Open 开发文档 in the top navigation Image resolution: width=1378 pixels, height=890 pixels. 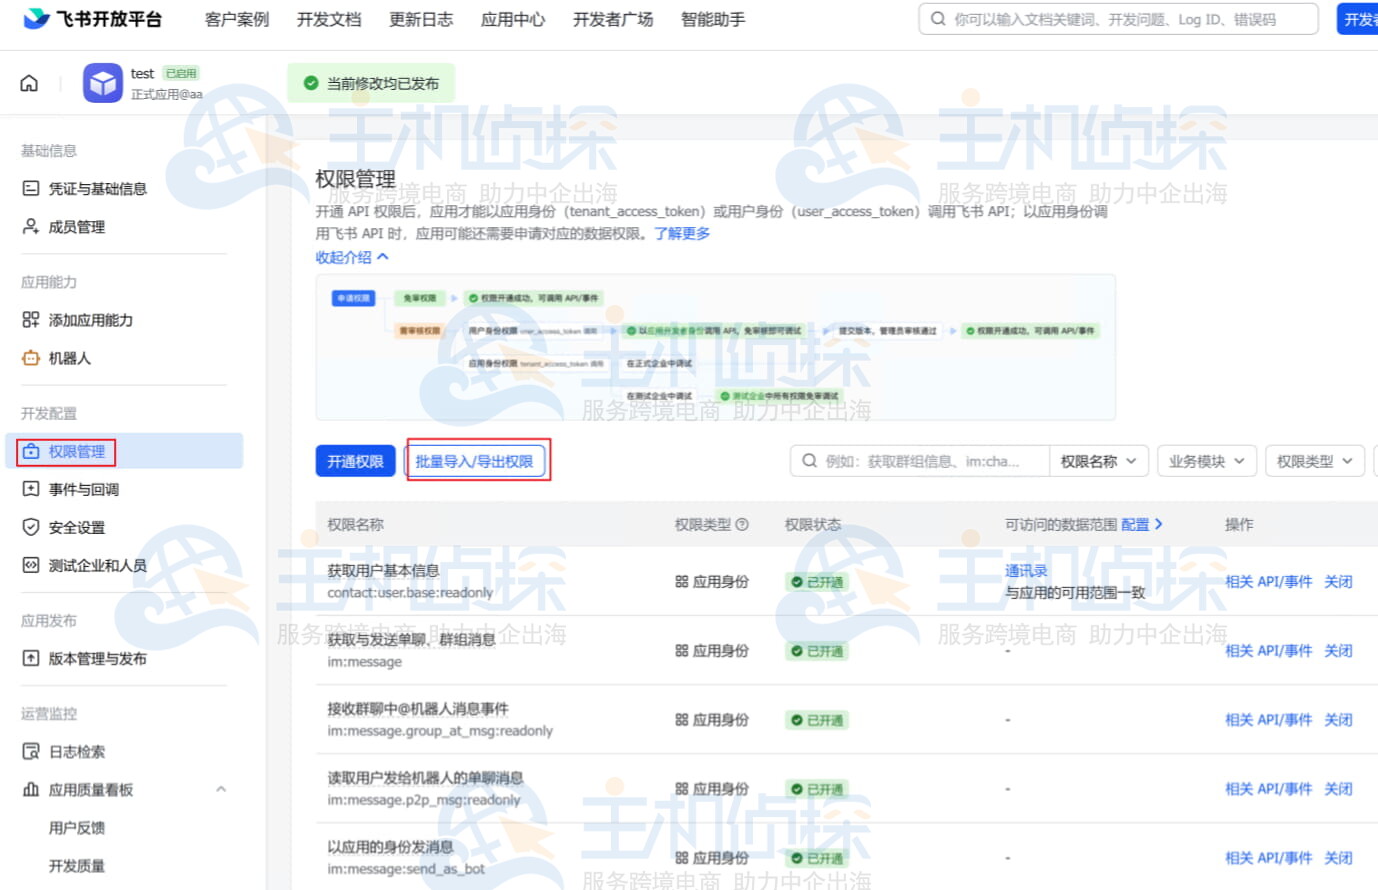pyautogui.click(x=329, y=19)
